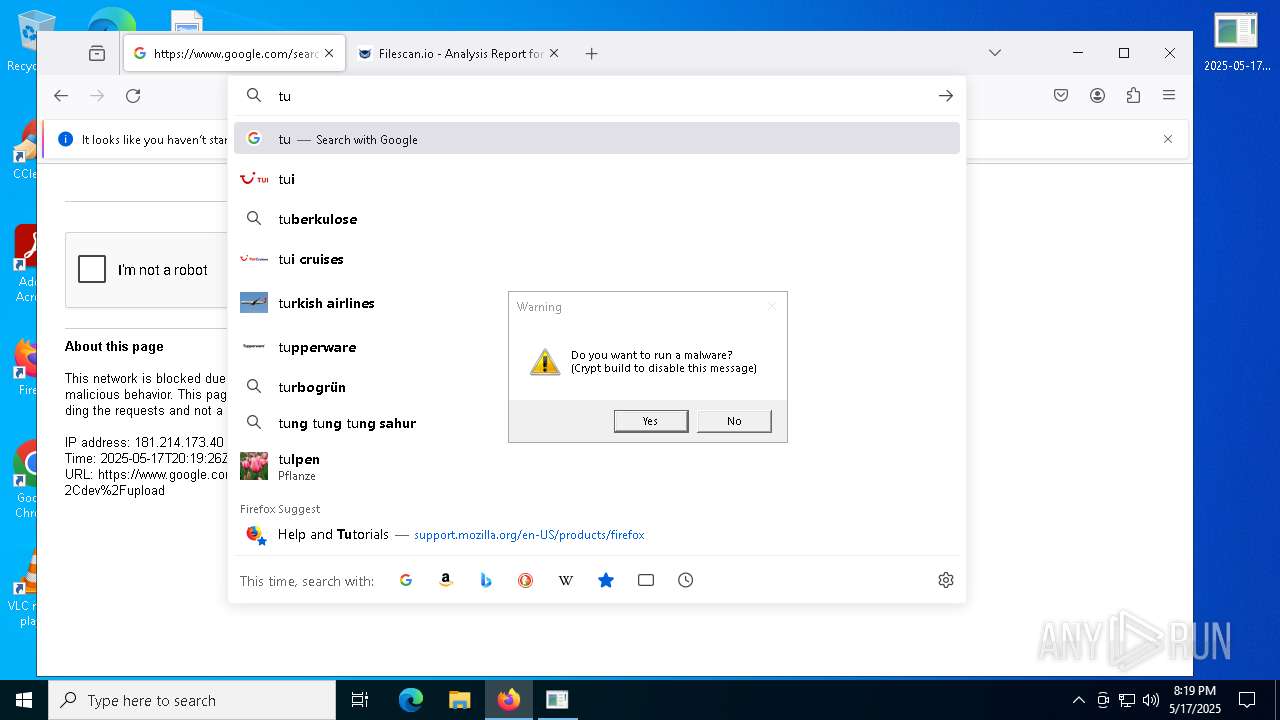Open the Firefox application menu
Viewport: 1280px width, 720px height.
(x=1169, y=96)
